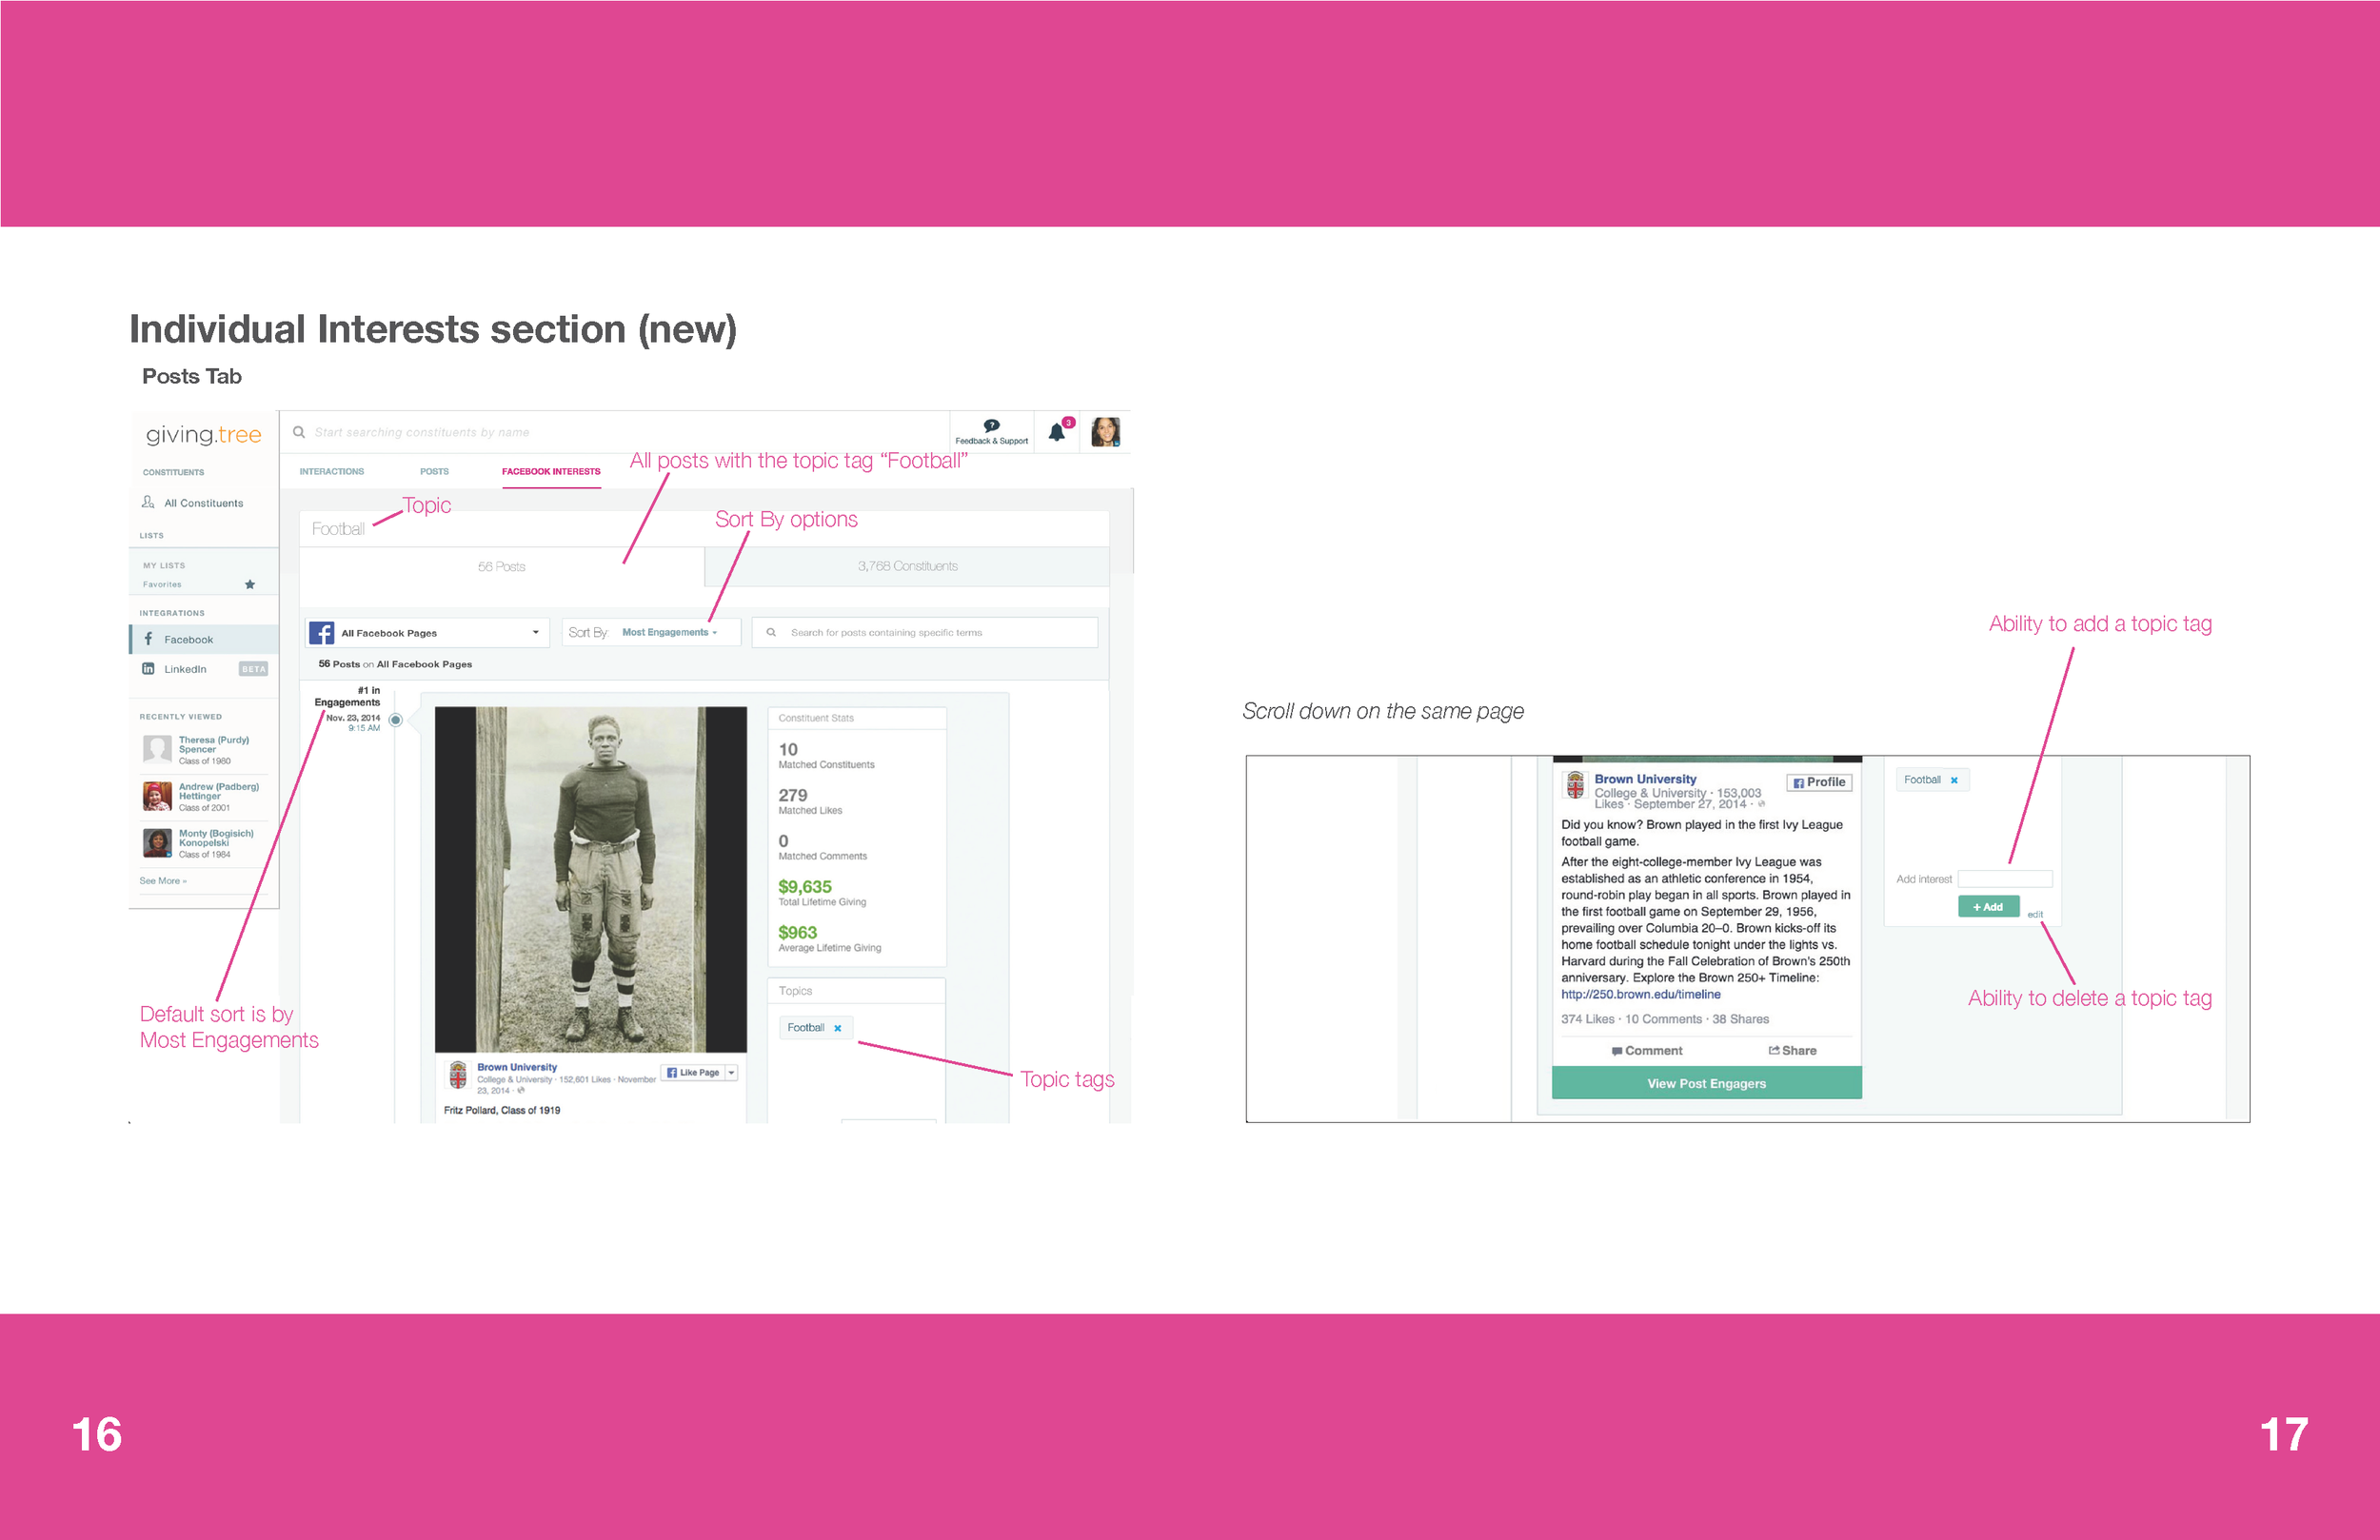Switch to the Interactions tab
The height and width of the screenshot is (1540, 2380).
(331, 471)
